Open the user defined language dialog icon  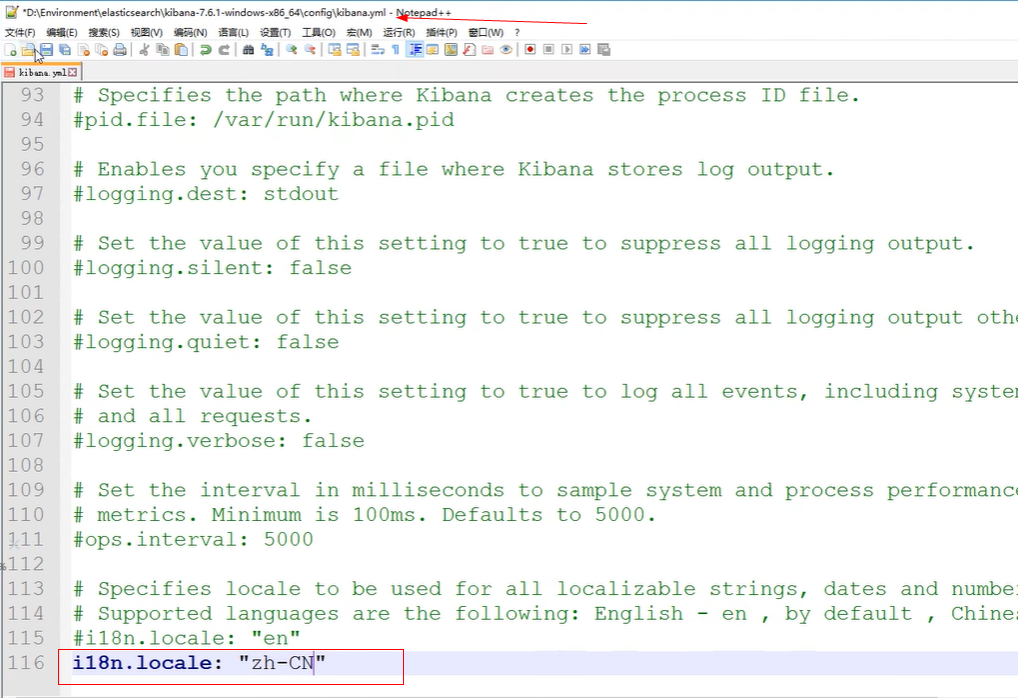click(432, 50)
